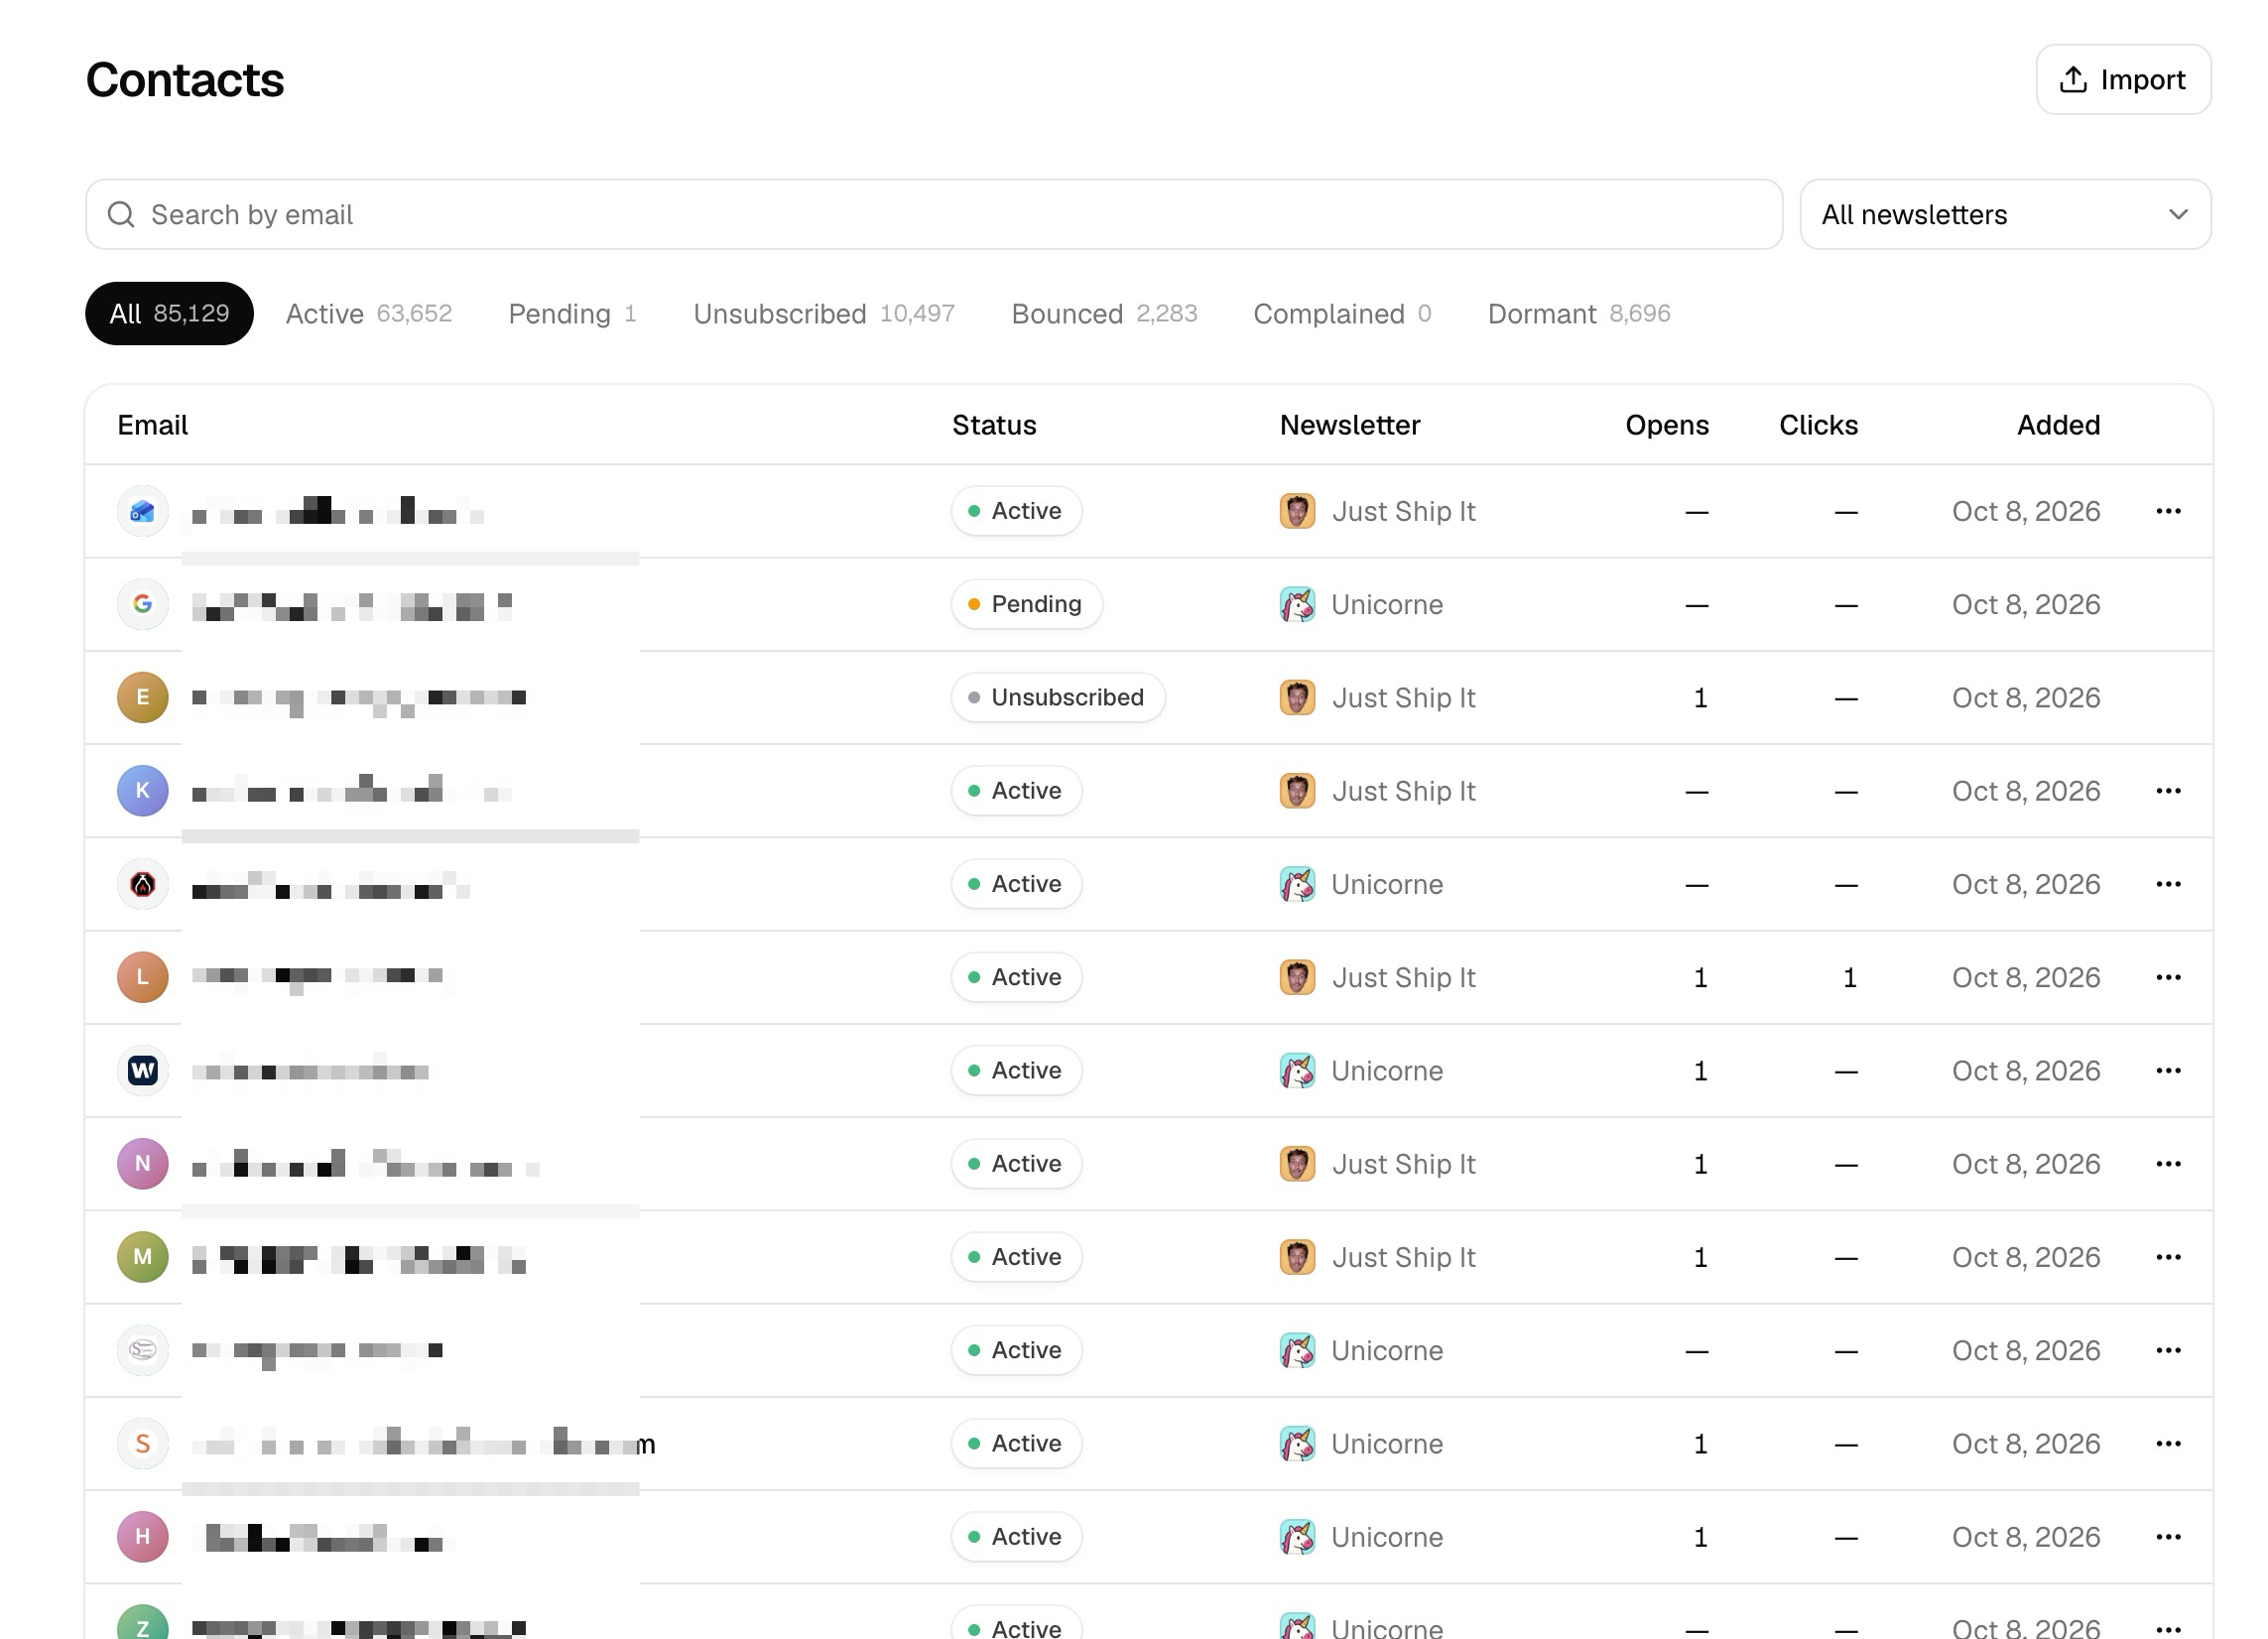The image size is (2268, 1639).
Task: Click the pink H contact avatar
Action: click(143, 1537)
